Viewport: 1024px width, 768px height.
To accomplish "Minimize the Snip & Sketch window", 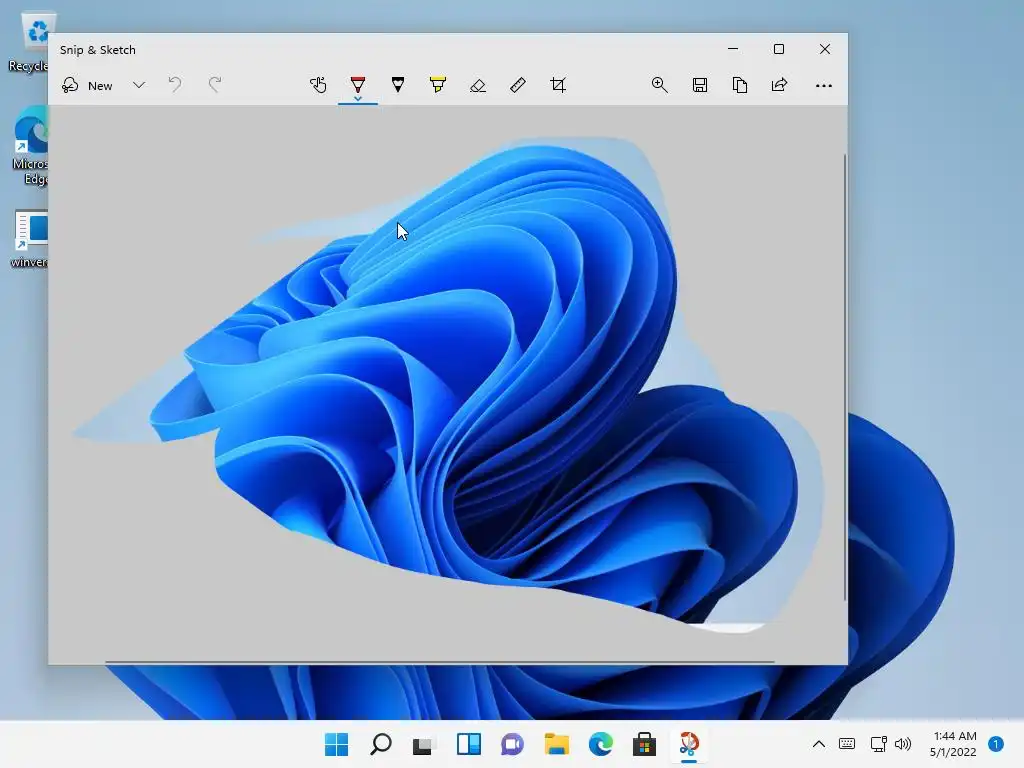I will 733,49.
